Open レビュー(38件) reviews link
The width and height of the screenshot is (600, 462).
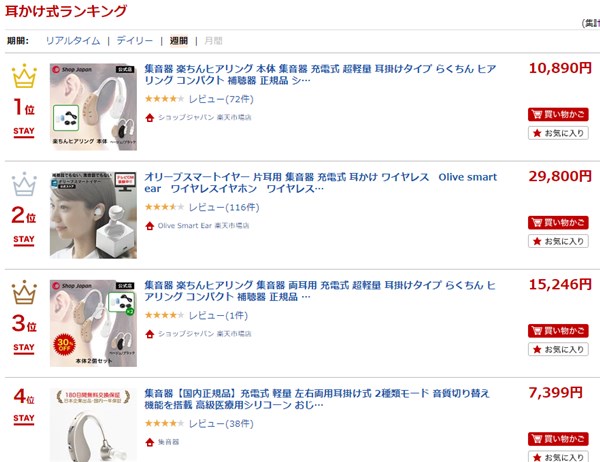[x=221, y=424]
